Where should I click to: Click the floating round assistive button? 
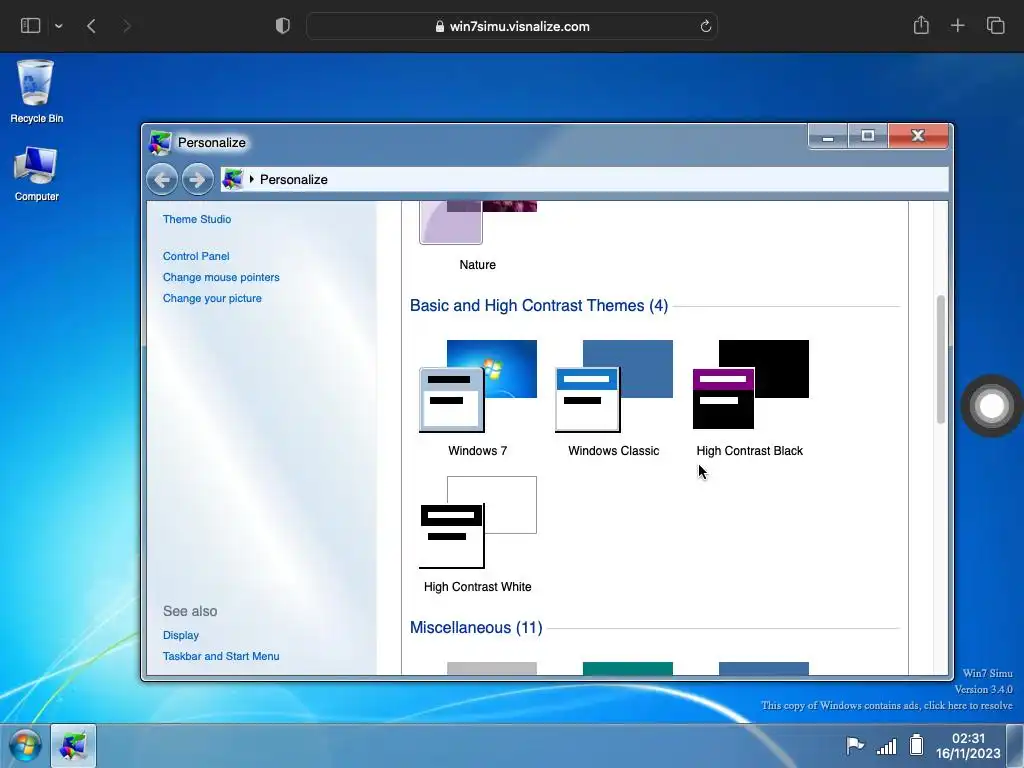click(x=991, y=406)
